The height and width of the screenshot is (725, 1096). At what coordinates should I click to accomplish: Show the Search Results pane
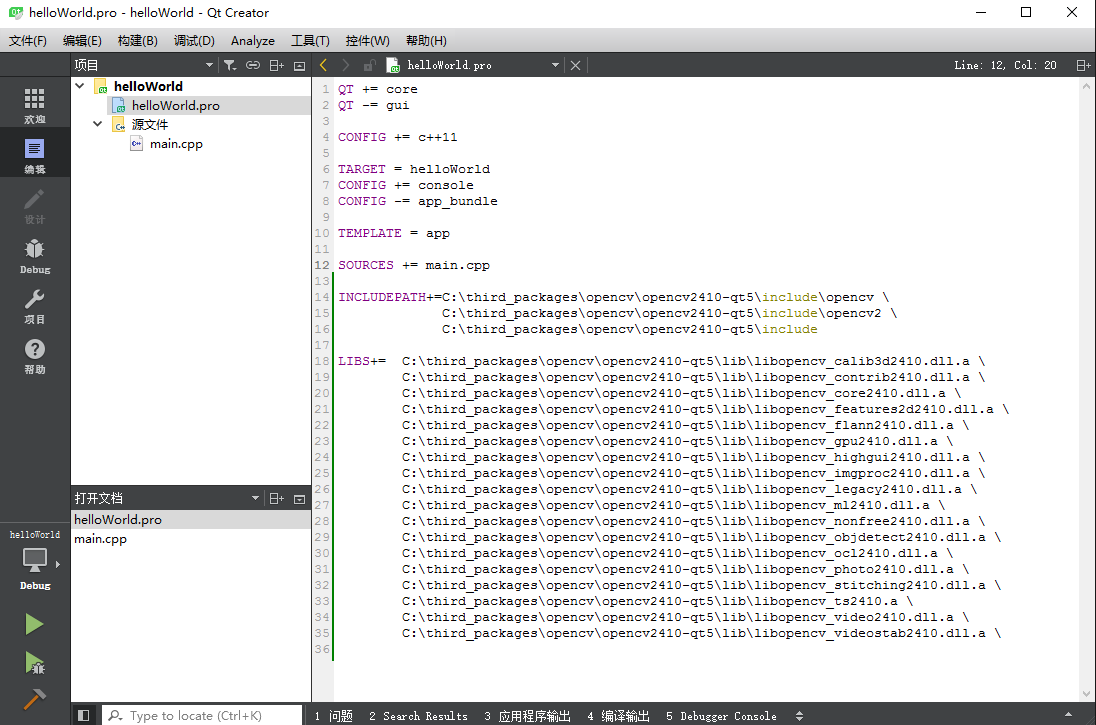(x=418, y=716)
